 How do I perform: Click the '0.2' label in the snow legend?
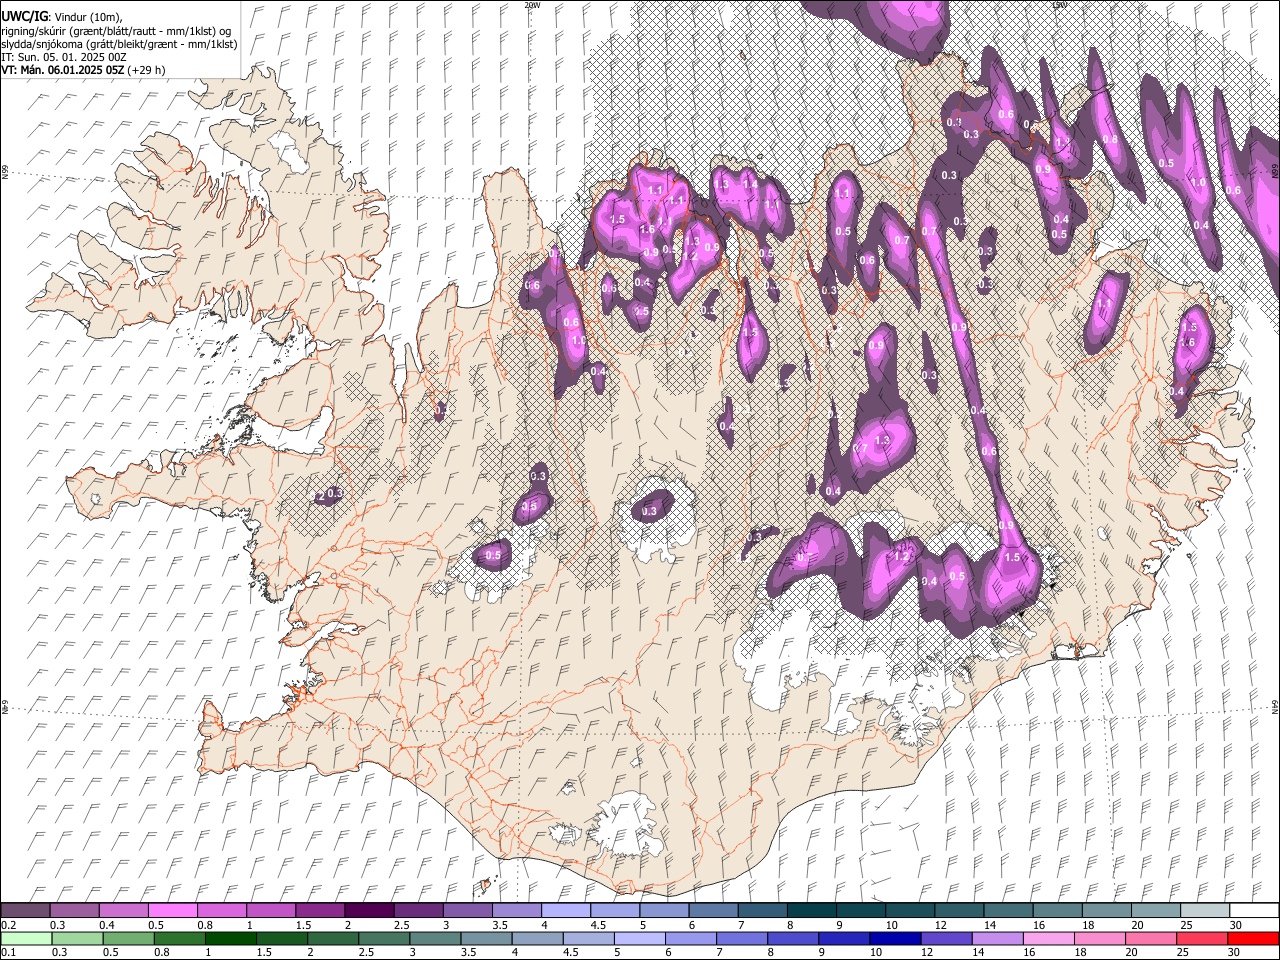pos(7,925)
